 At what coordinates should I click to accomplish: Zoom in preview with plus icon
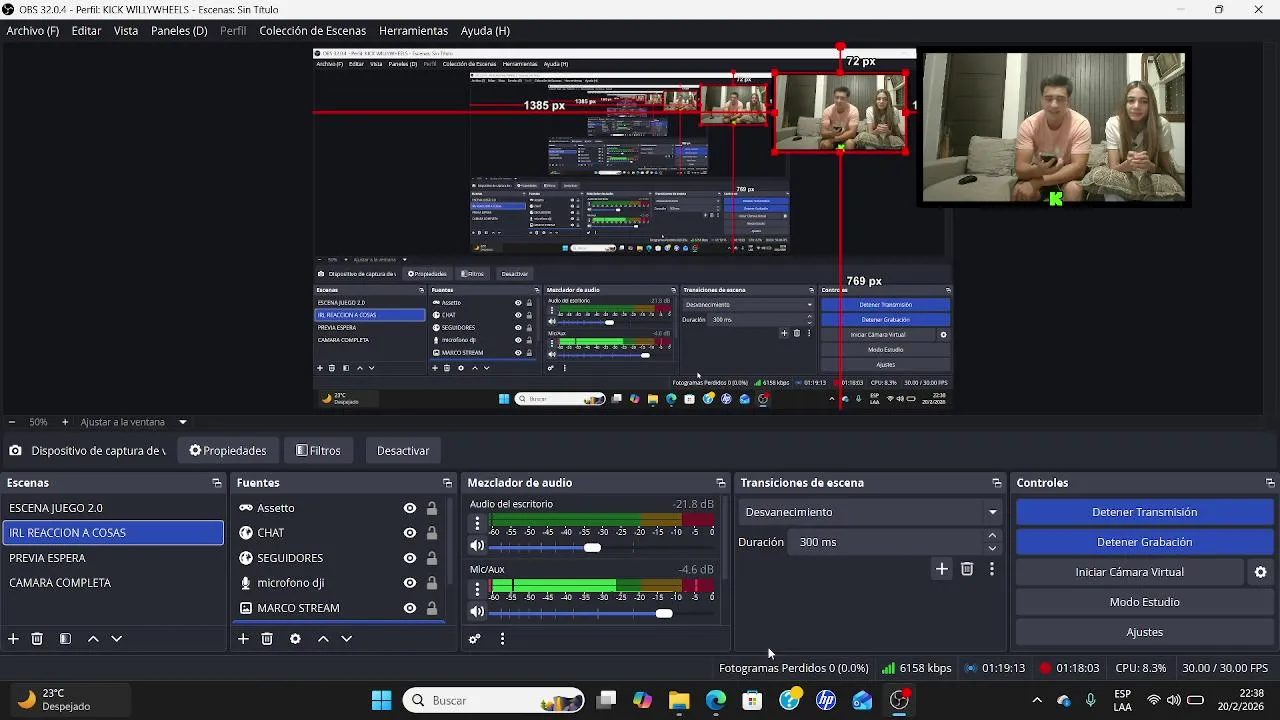click(65, 422)
